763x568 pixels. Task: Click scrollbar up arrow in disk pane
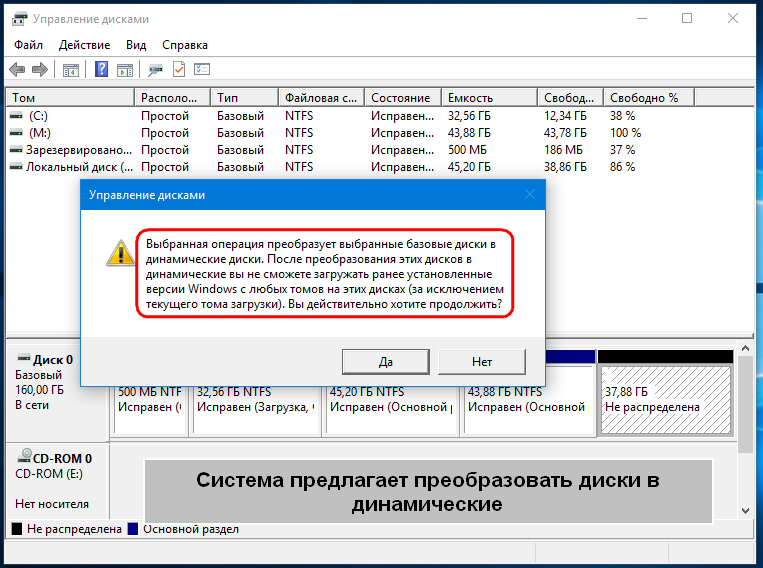745,348
